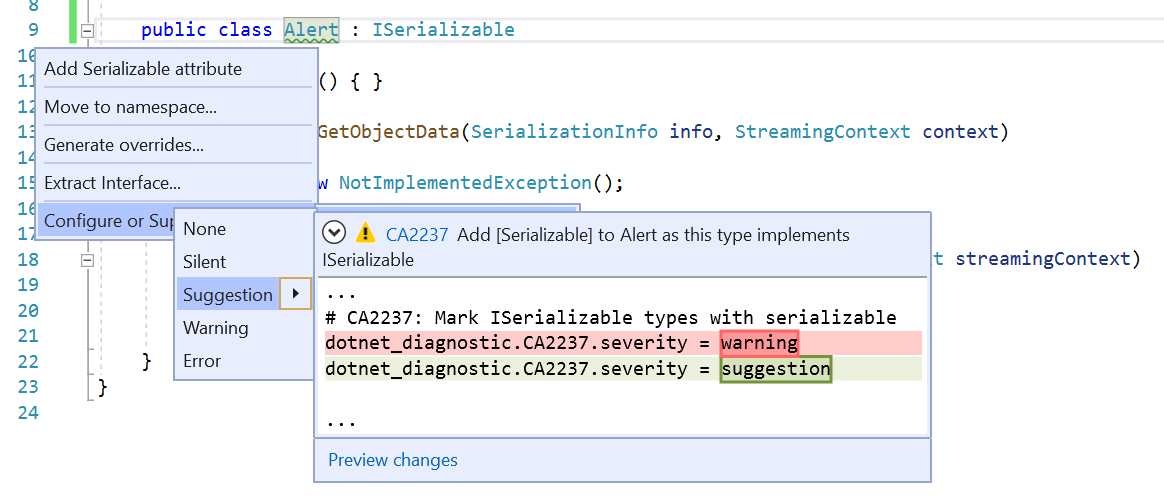This screenshot has width=1164, height=502.
Task: Click the 'public' keyword on line 9
Action: pyautogui.click(x=174, y=30)
